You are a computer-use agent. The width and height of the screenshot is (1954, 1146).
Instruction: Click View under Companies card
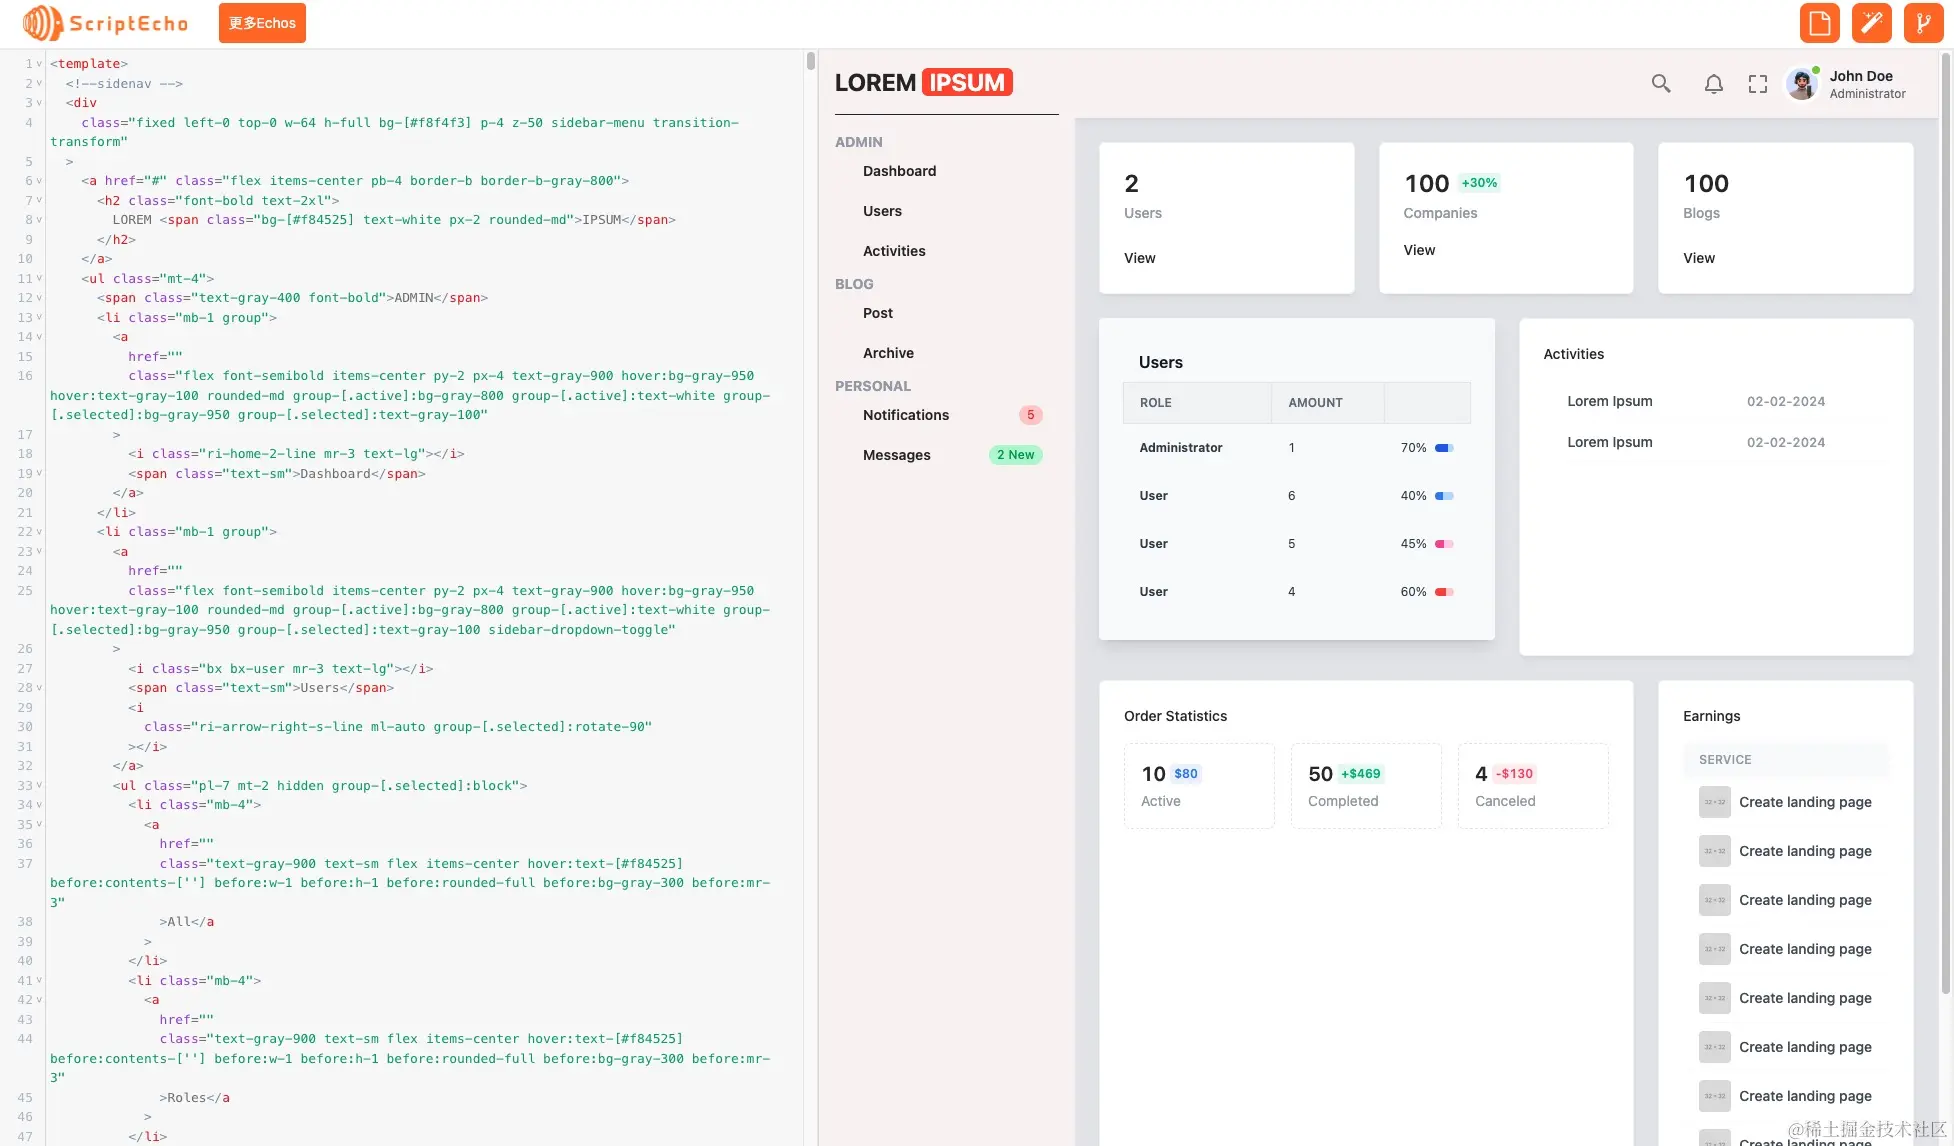(1418, 250)
